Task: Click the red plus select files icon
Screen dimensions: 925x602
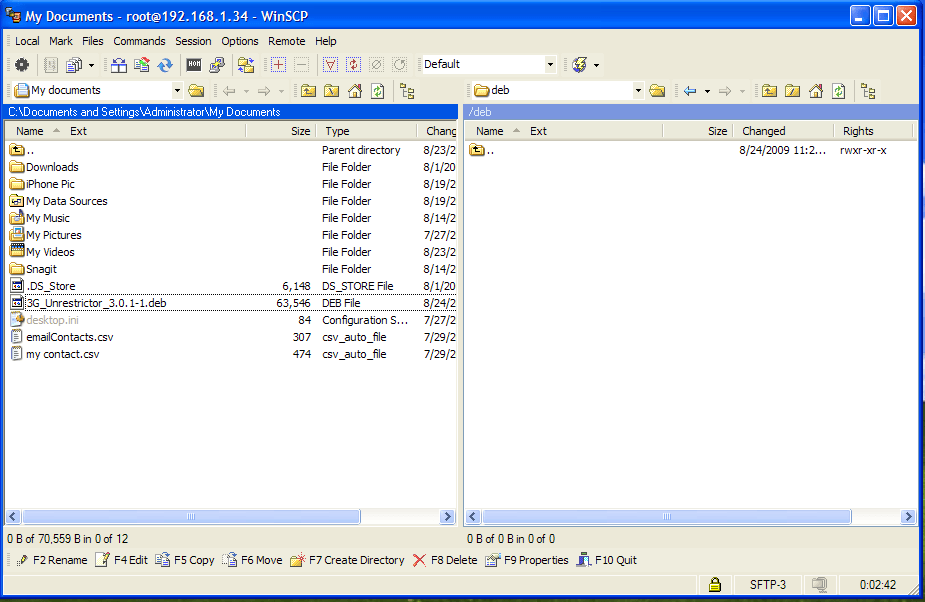Action: pos(278,65)
